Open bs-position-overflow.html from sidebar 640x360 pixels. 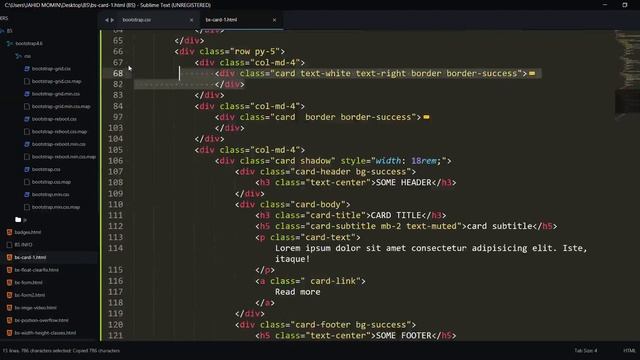[x=42, y=320]
